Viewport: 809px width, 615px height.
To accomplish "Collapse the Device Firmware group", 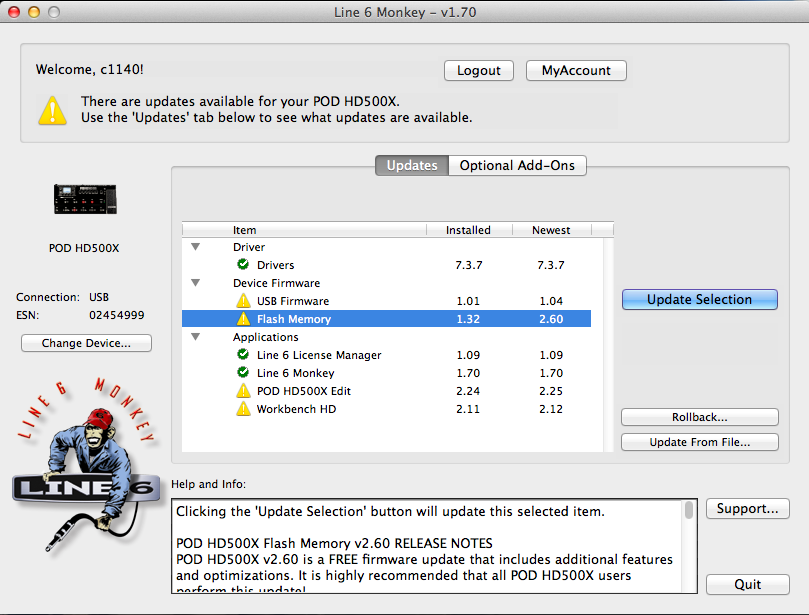I will [196, 283].
